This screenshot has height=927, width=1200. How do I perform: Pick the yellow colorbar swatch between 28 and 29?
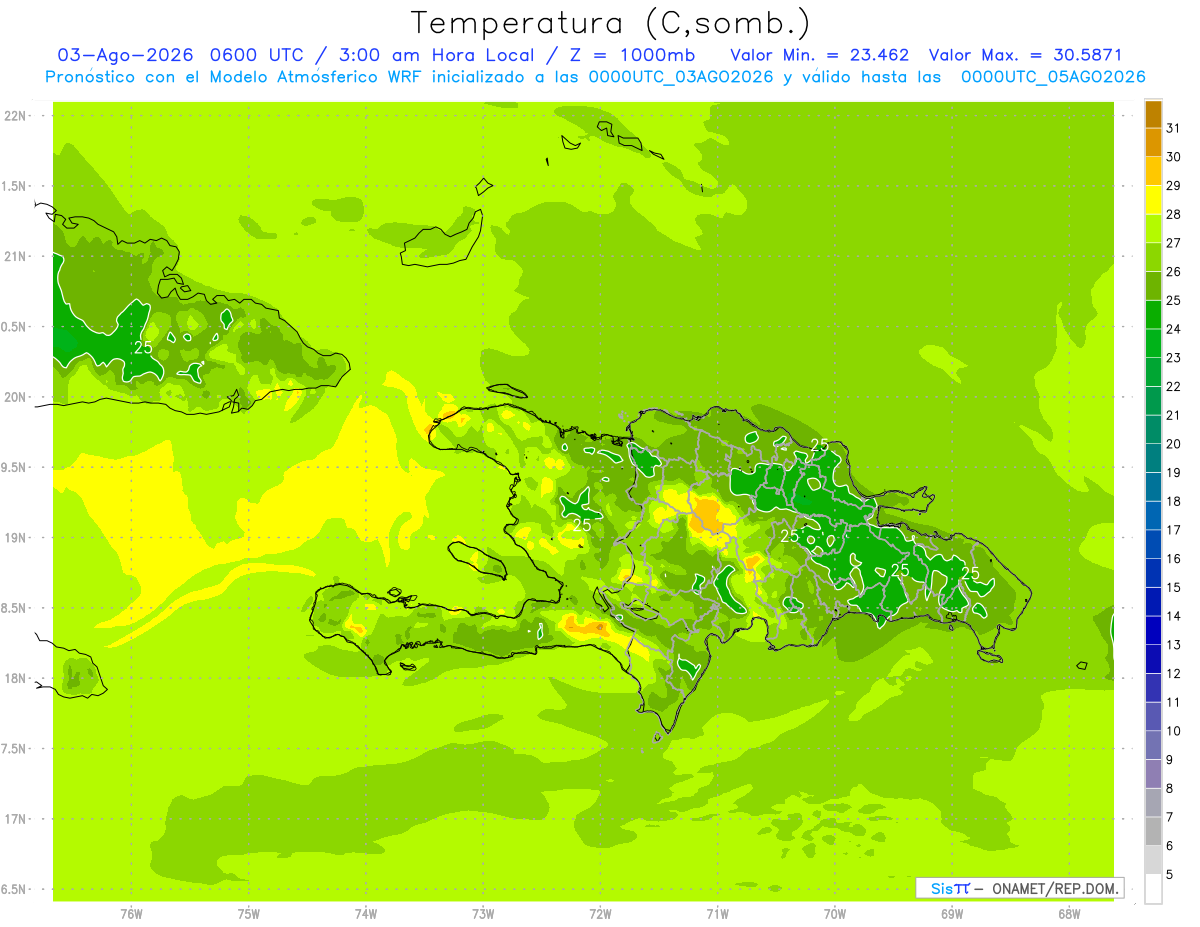click(x=1153, y=200)
